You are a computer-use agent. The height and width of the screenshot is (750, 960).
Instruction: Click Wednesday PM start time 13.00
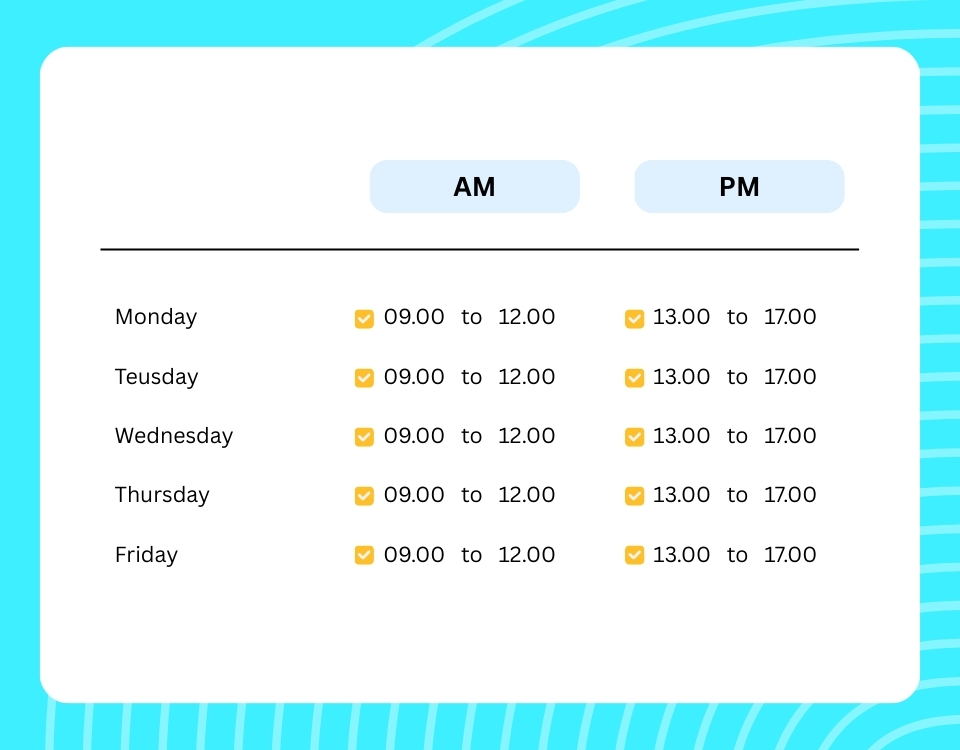(x=681, y=436)
